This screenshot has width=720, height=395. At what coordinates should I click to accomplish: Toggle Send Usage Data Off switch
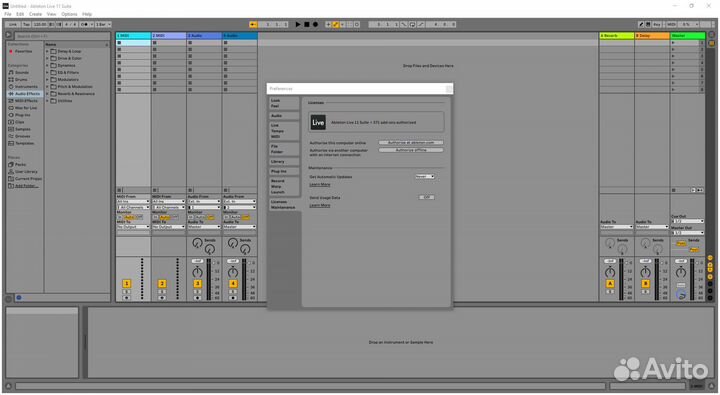click(x=427, y=198)
